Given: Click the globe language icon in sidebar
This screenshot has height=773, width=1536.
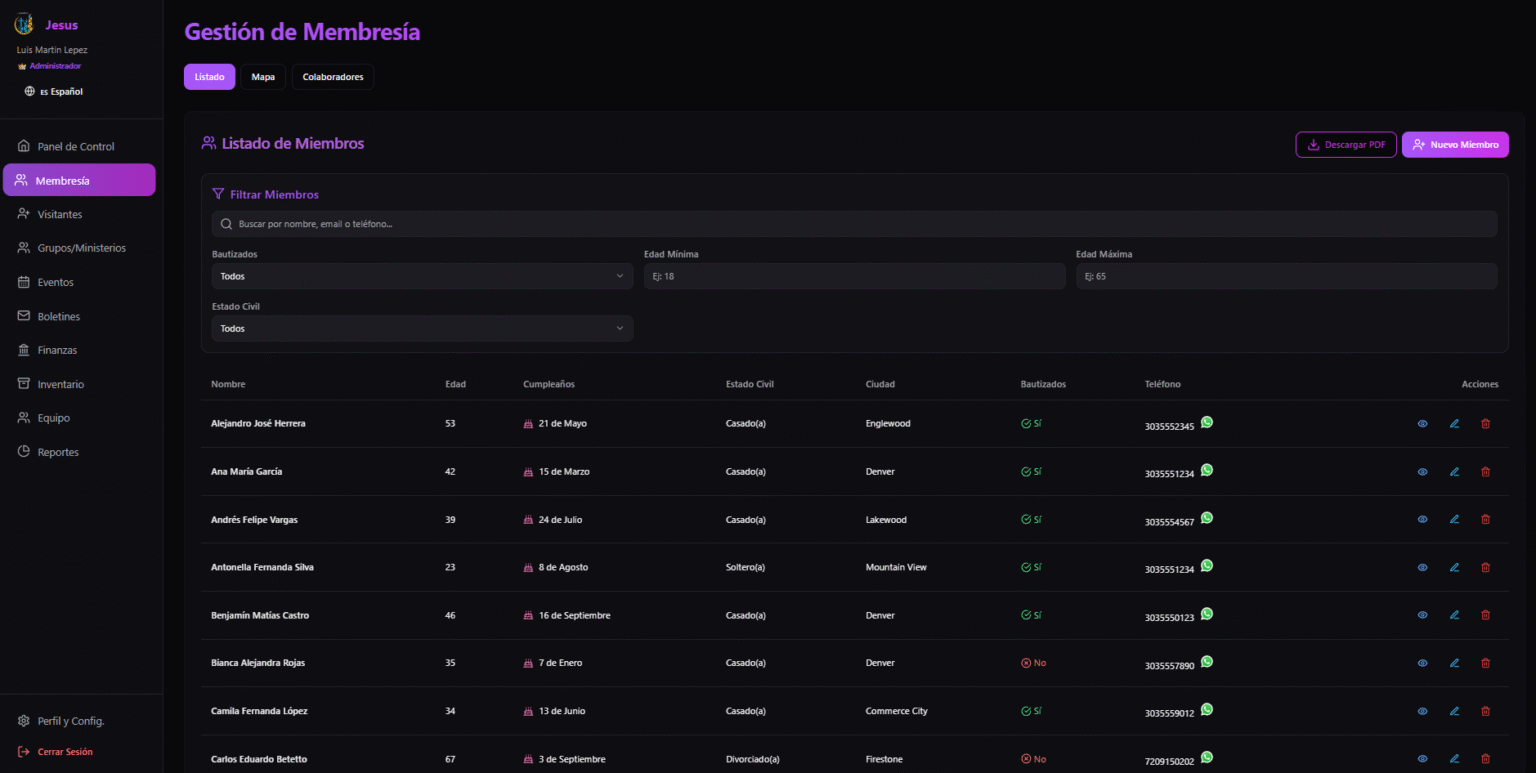Looking at the screenshot, I should 30,92.
